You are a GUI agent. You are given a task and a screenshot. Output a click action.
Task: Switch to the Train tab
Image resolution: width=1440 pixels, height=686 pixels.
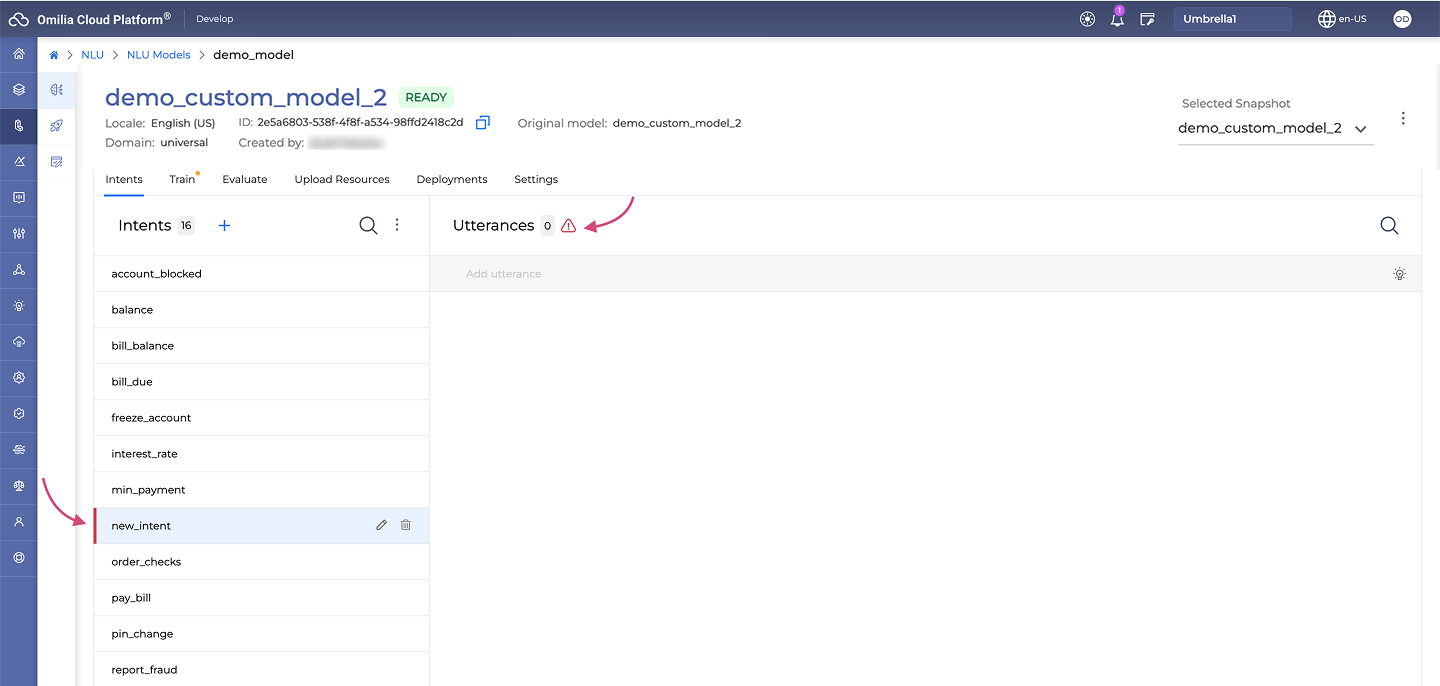182,179
